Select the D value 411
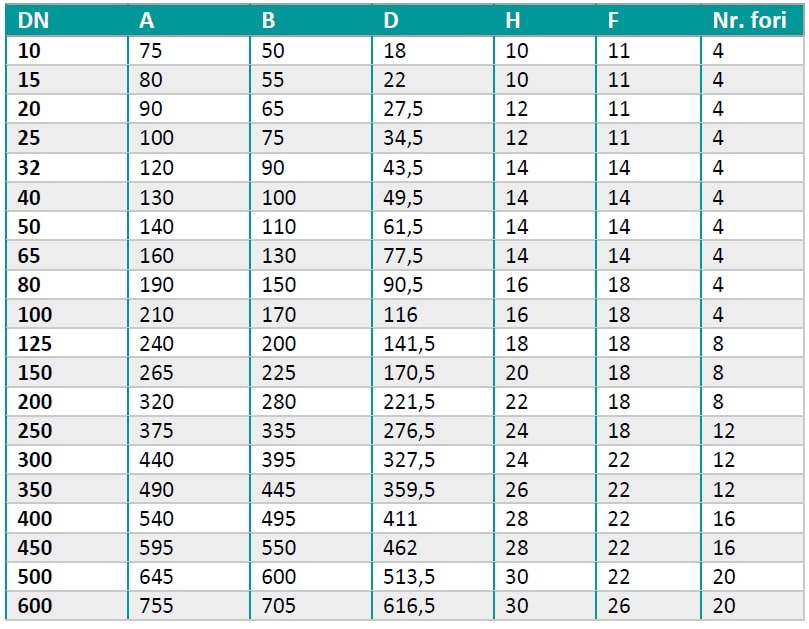 [400, 519]
